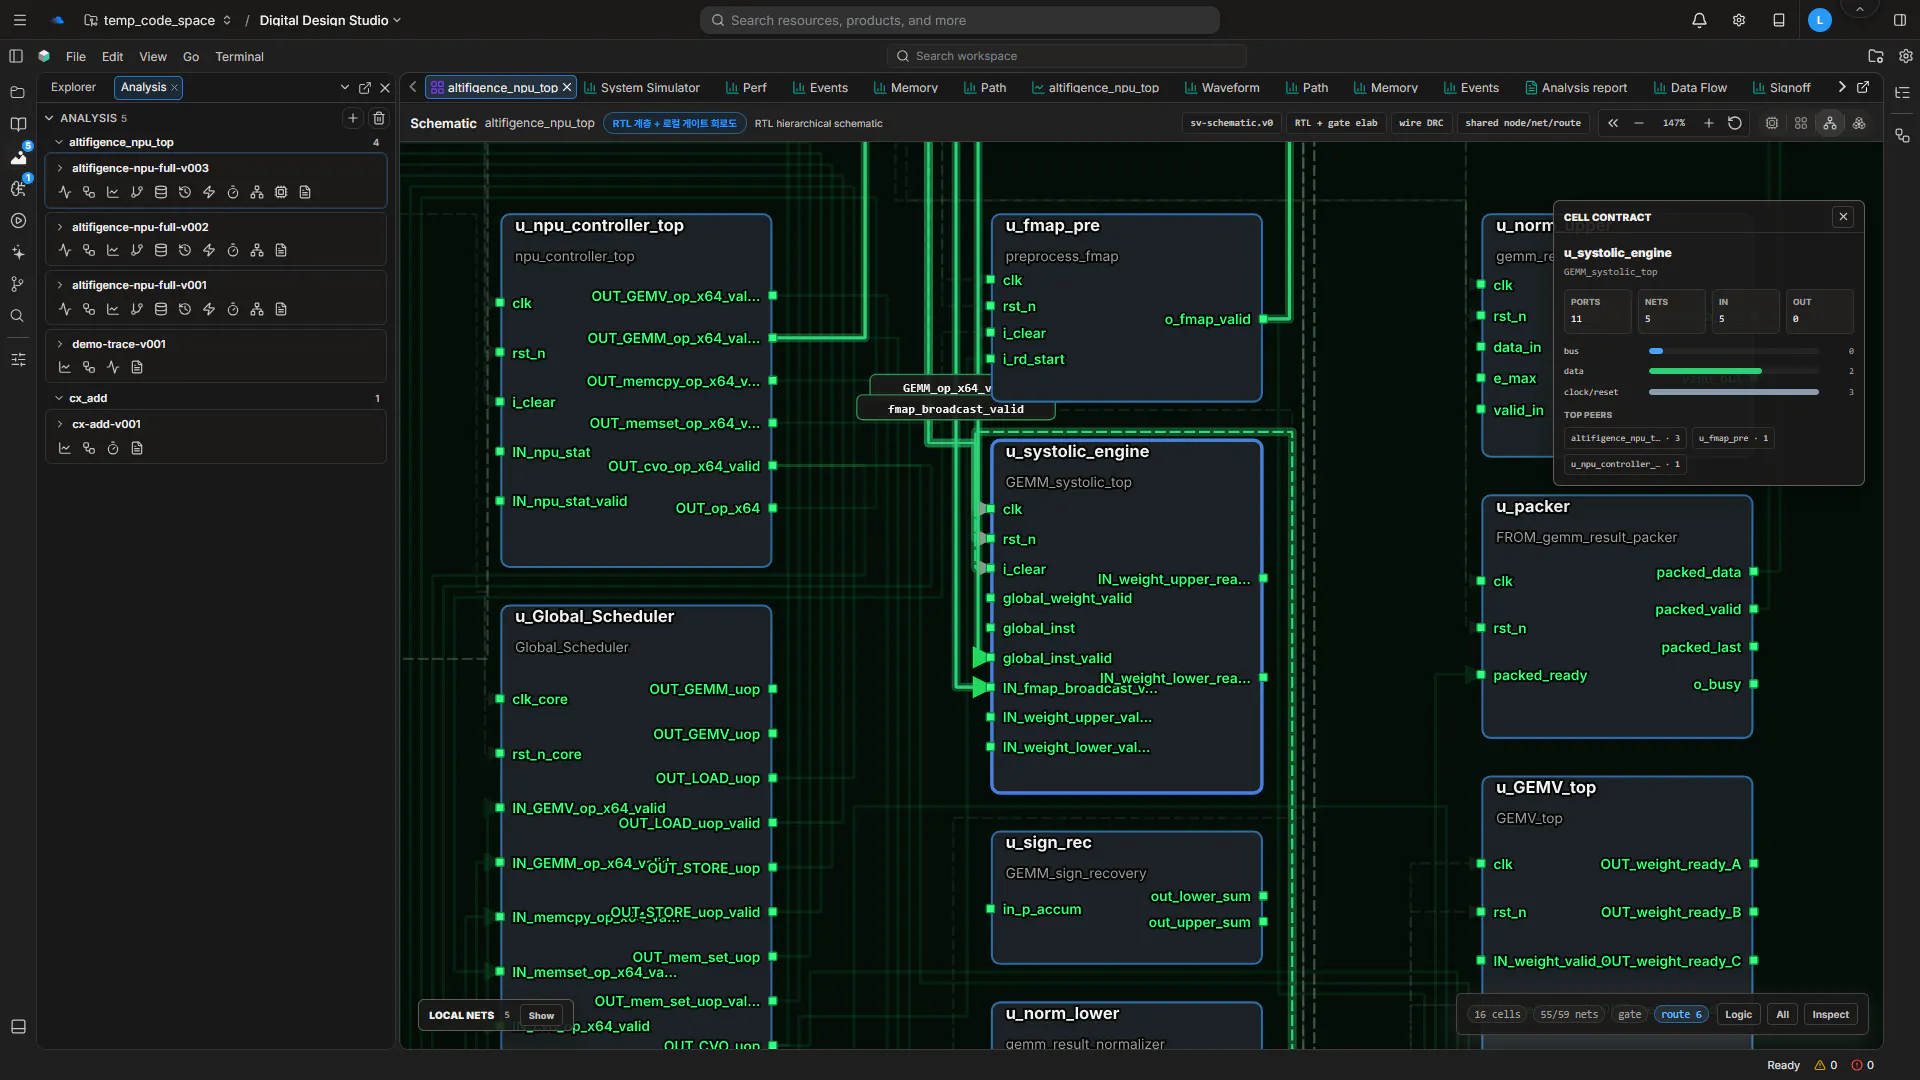Open the Digital Design Studio dropdown
The width and height of the screenshot is (1920, 1080).
(x=330, y=20)
